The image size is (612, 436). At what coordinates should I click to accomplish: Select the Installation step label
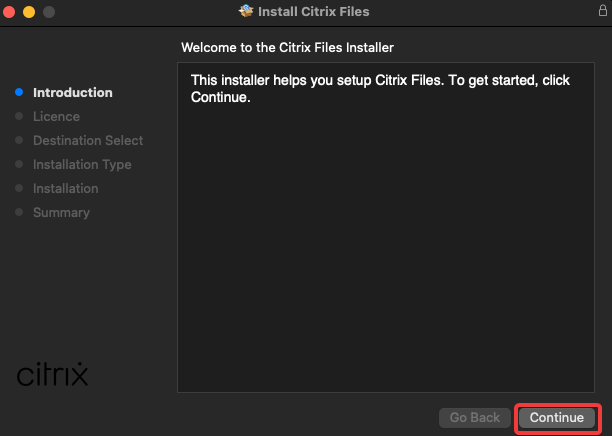66,188
